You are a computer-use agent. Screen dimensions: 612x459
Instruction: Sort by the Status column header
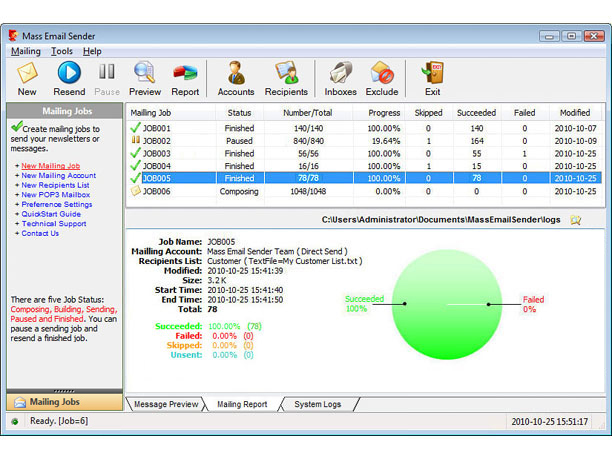(240, 113)
